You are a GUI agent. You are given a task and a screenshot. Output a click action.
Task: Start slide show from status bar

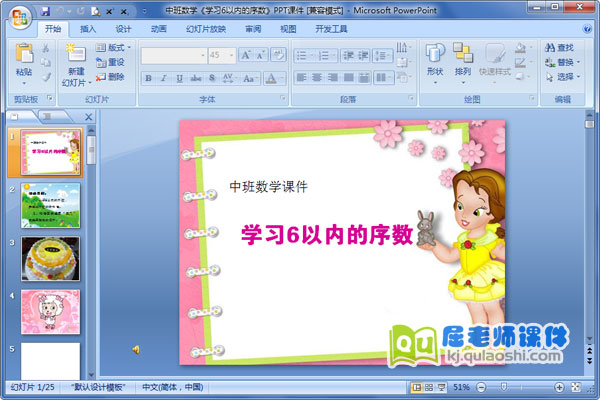click(441, 387)
